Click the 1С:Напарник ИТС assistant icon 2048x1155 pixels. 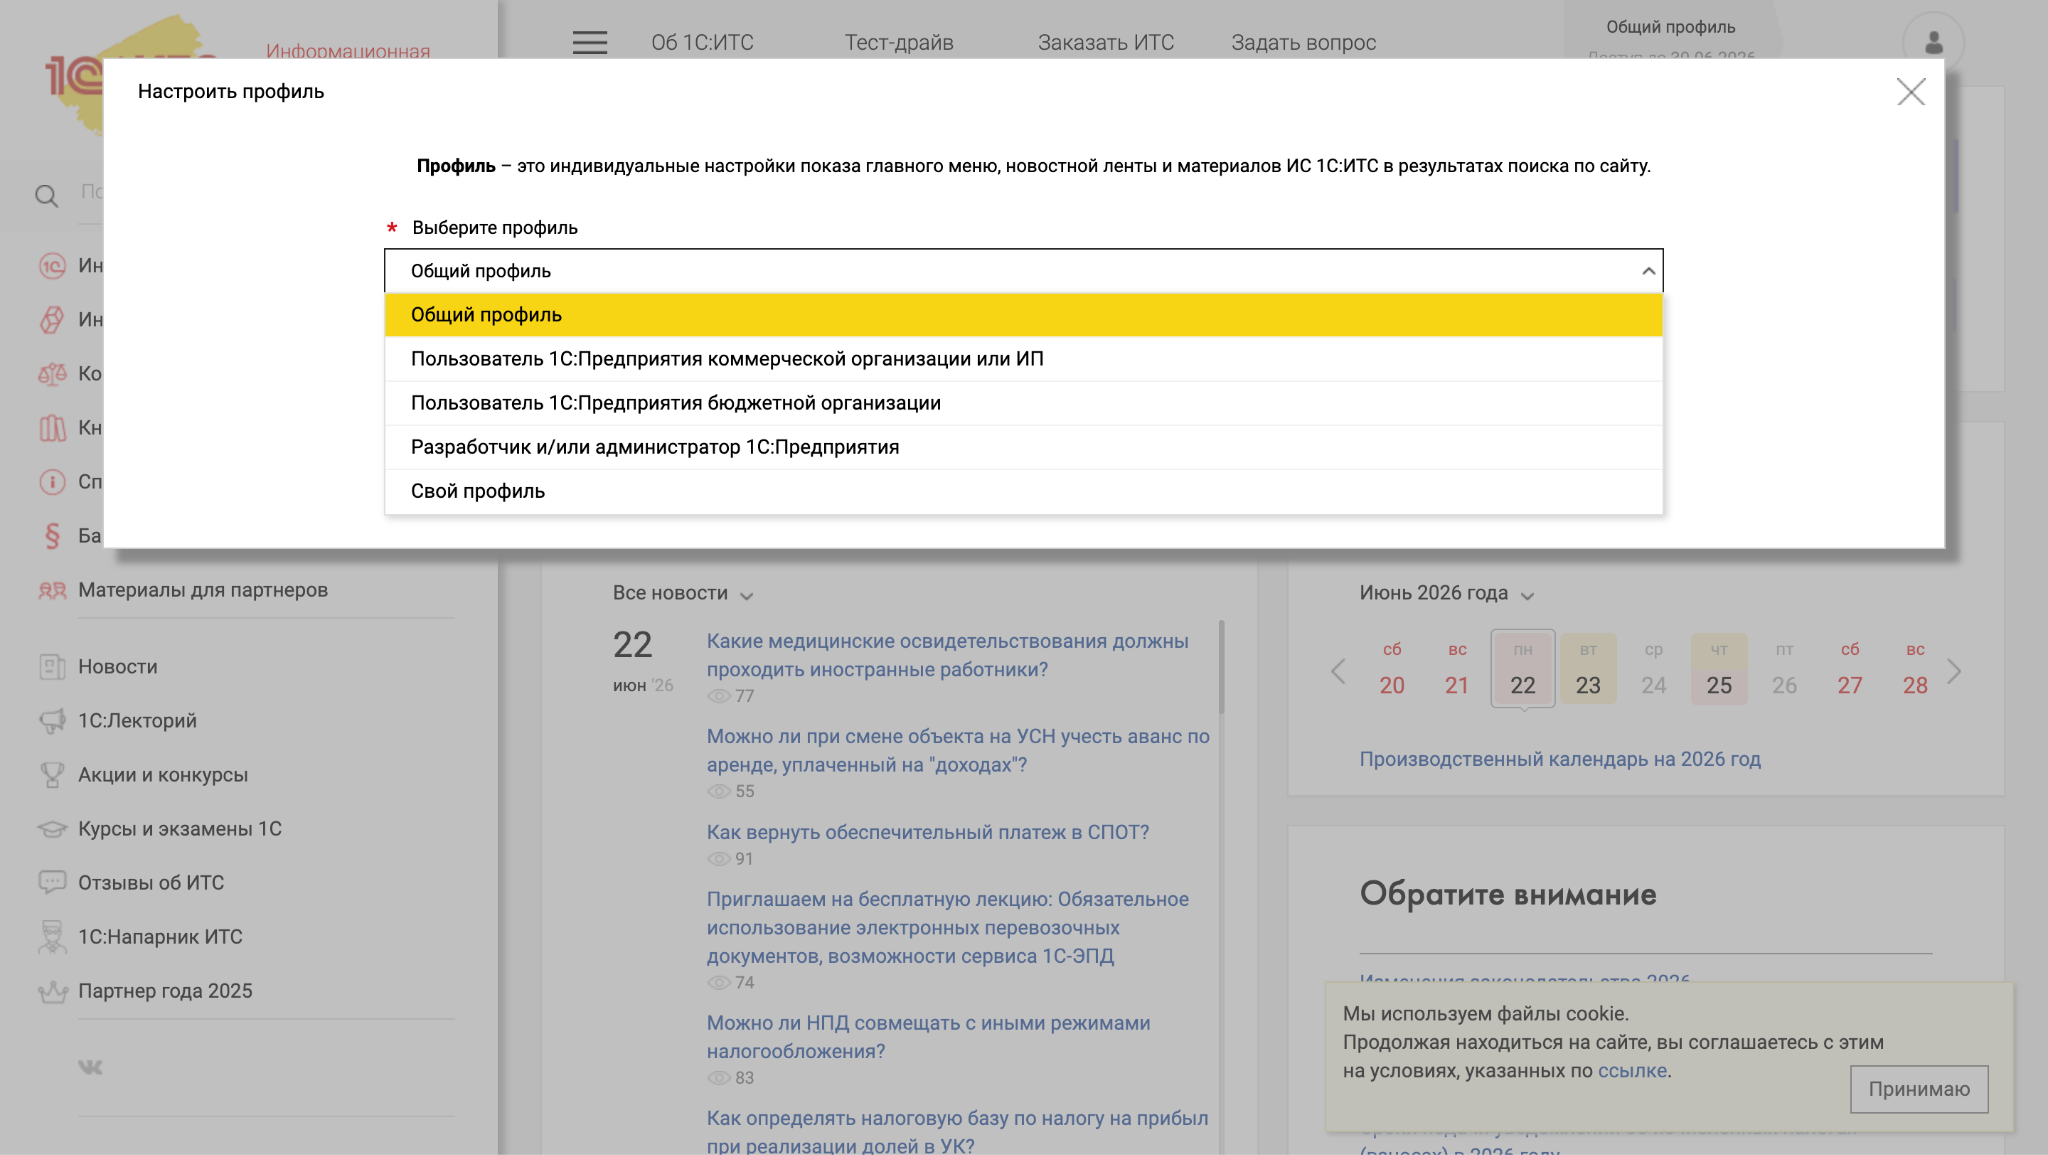pos(52,937)
